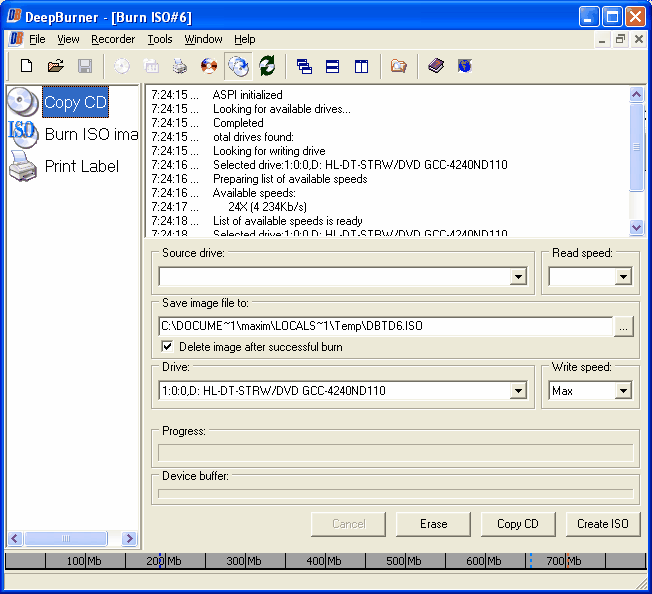Click the green refresh arrows toolbar icon
Viewport: 652px width, 594px height.
coord(267,66)
